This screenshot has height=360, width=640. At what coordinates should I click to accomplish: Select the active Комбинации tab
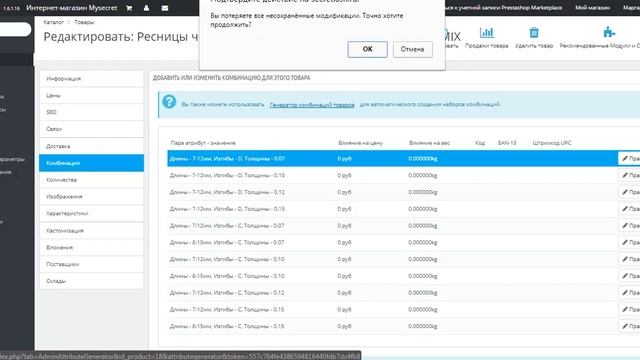tap(91, 163)
